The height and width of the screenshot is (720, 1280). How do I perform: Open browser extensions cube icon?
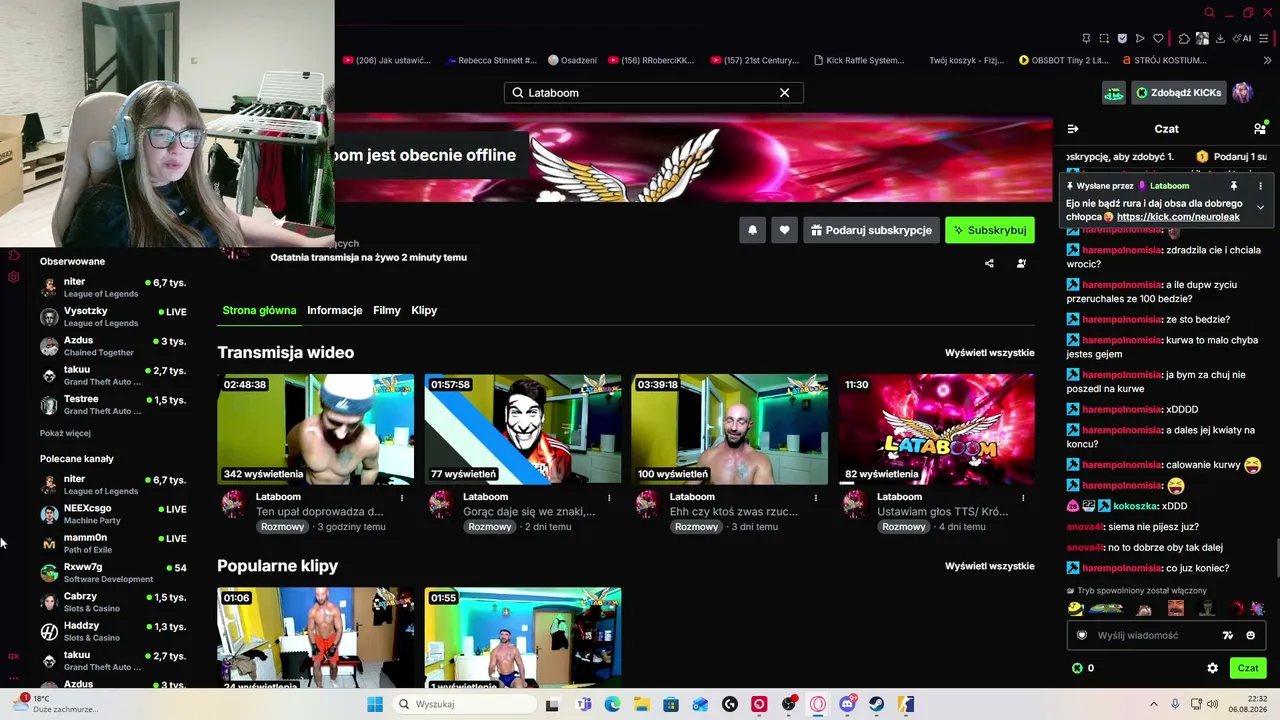[x=1184, y=39]
